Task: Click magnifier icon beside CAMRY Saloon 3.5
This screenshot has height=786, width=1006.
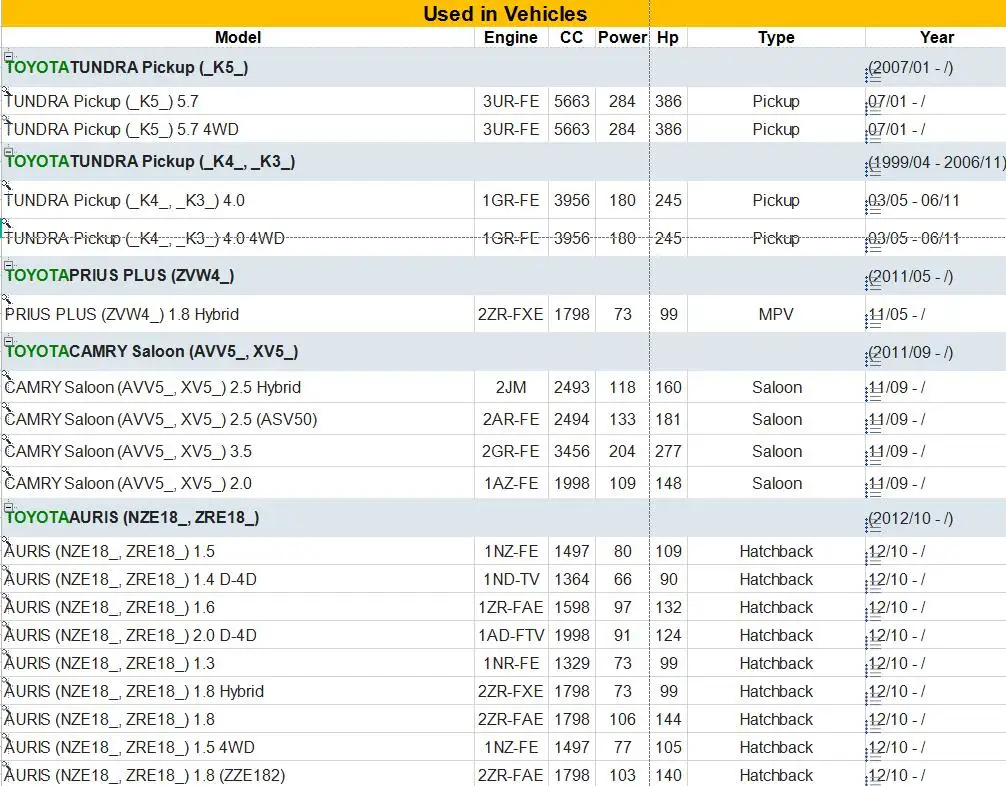Action: coord(6,439)
